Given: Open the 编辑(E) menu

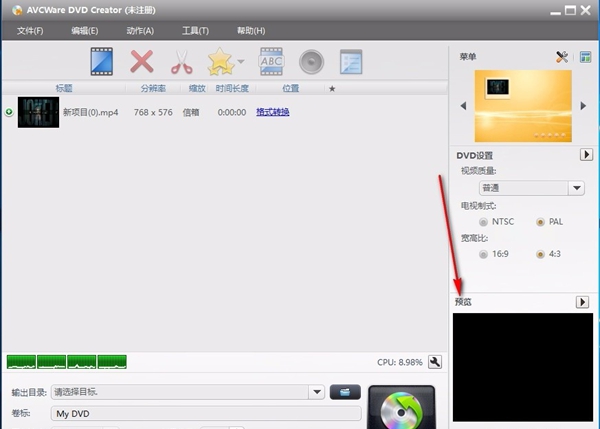Looking at the screenshot, I should [85, 31].
